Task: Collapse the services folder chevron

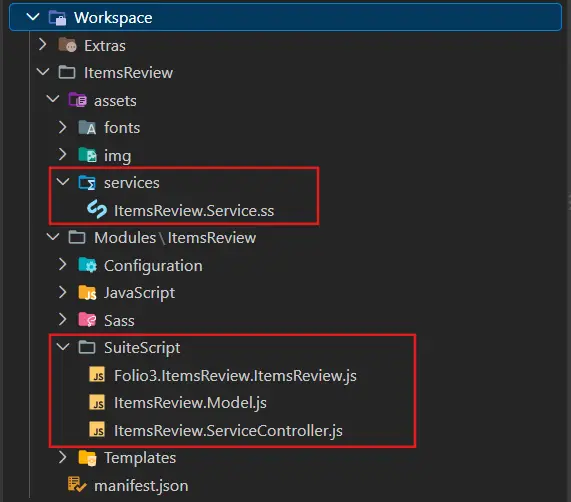Action: click(63, 182)
